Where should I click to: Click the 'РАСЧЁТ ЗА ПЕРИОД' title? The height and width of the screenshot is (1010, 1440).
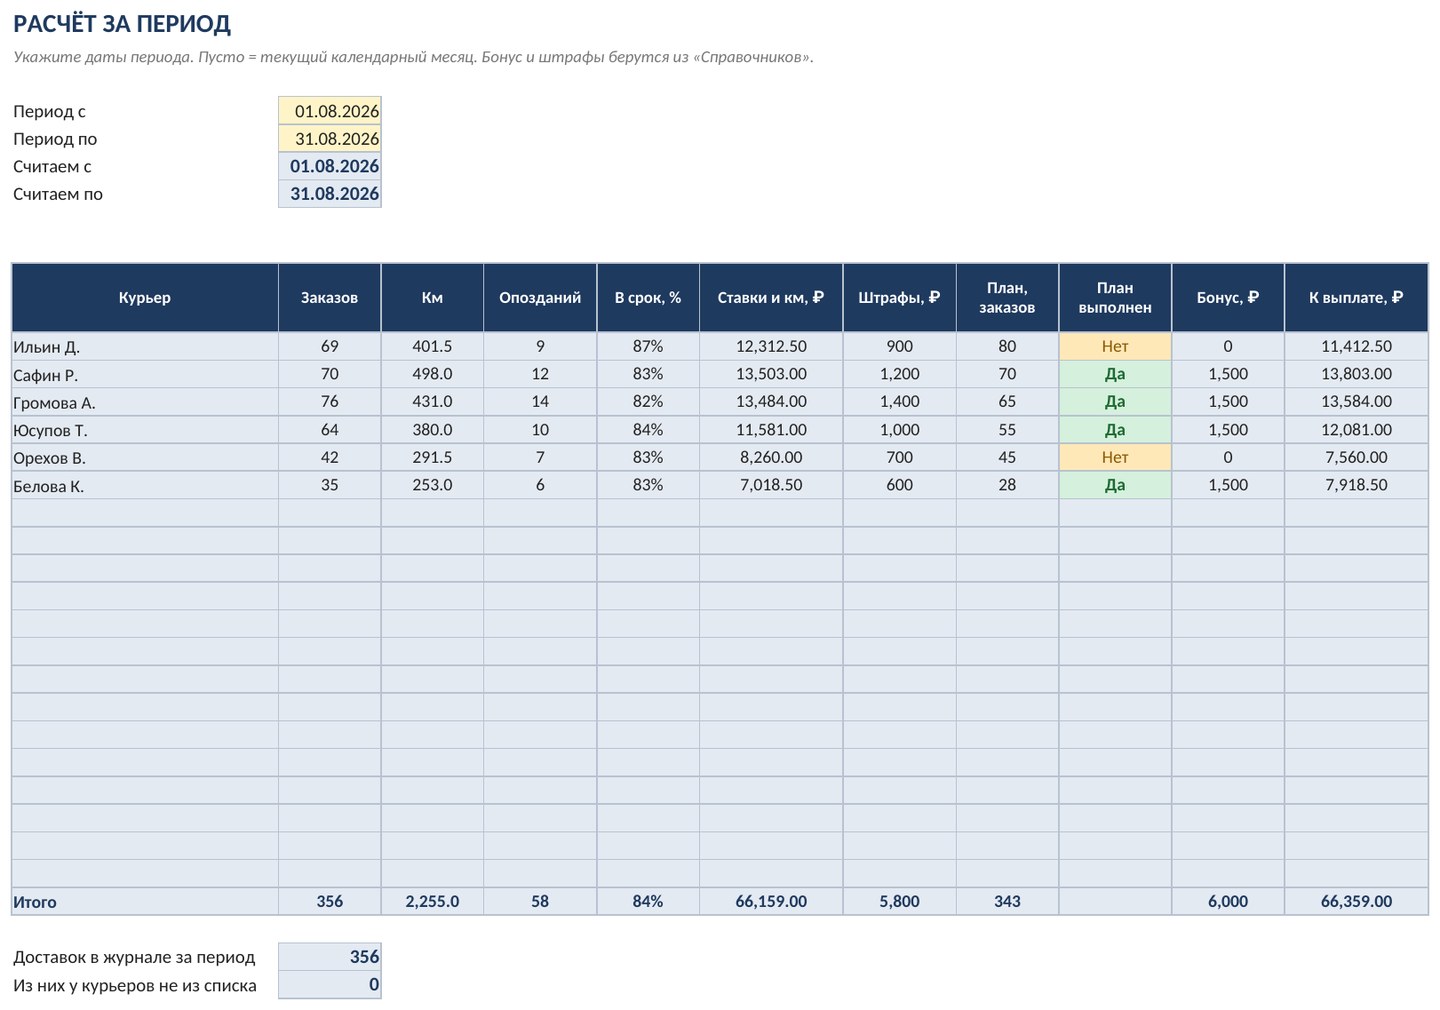tap(122, 24)
